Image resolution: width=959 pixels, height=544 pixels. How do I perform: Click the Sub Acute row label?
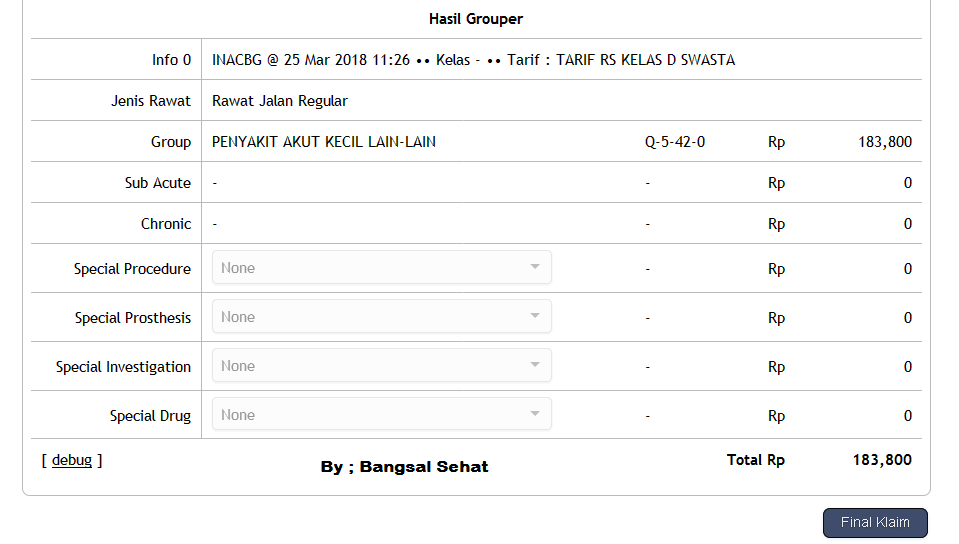click(x=157, y=183)
